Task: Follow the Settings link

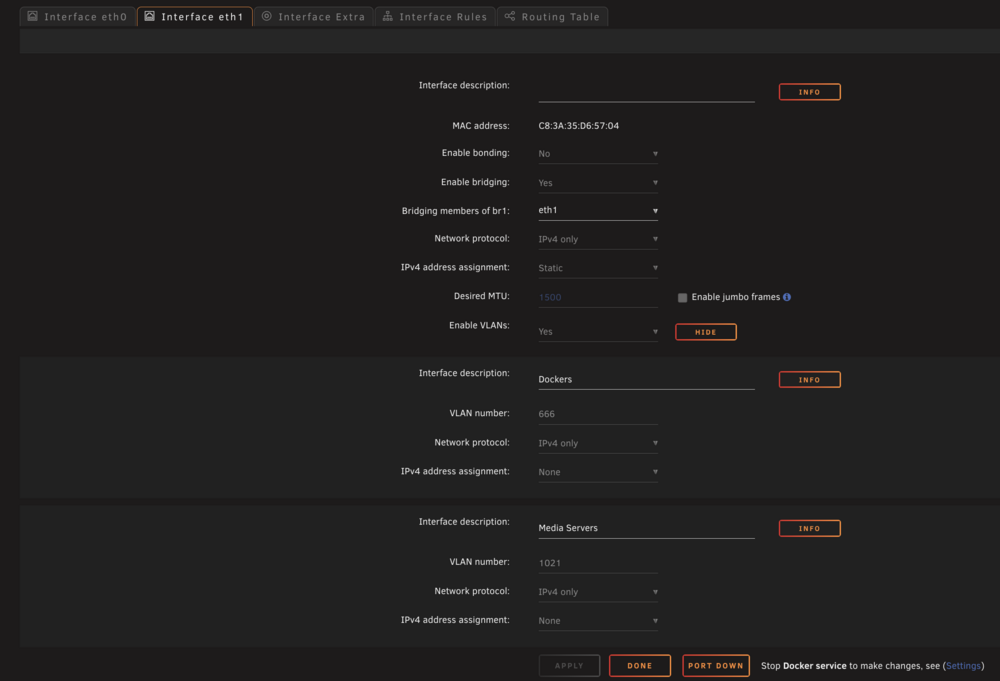Action: [x=963, y=666]
